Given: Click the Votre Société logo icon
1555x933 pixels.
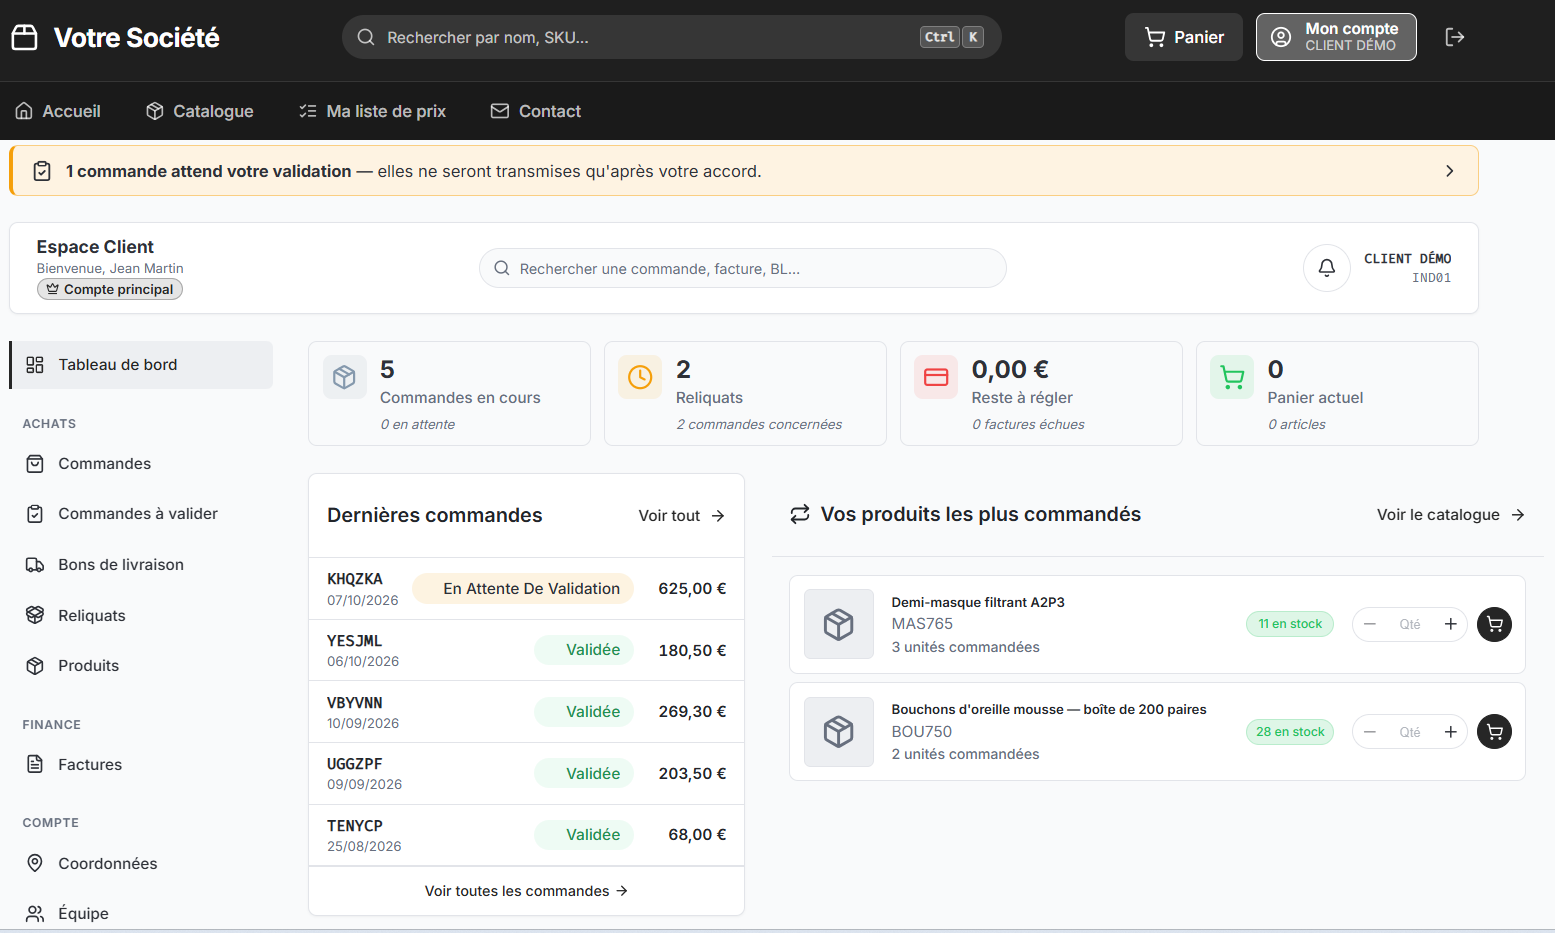Looking at the screenshot, I should pyautogui.click(x=24, y=37).
